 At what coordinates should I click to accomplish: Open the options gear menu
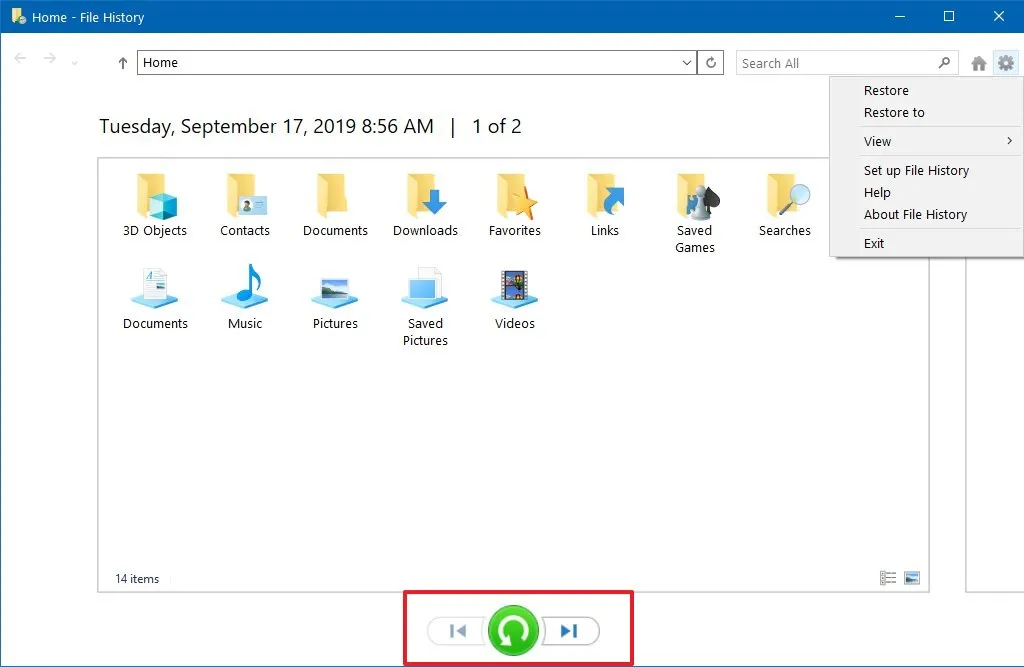(x=1006, y=62)
